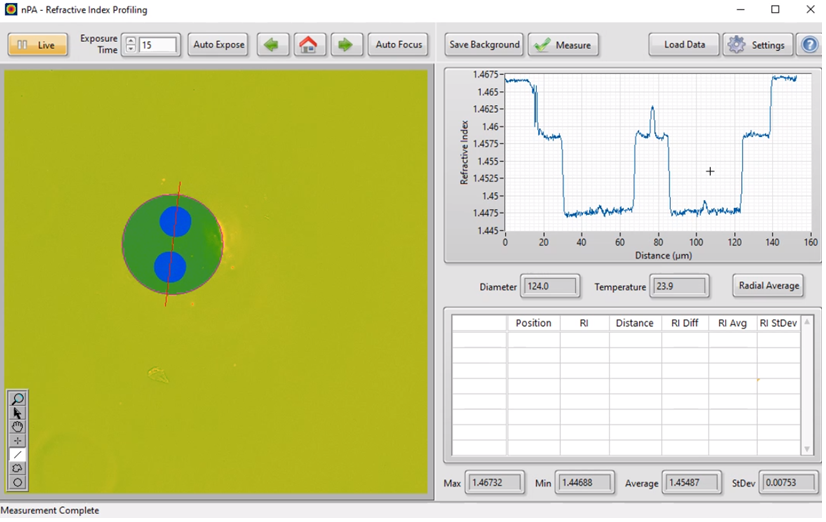Screen dimensions: 826x522
Task: Select the arrow pointer tool
Action: (18, 413)
